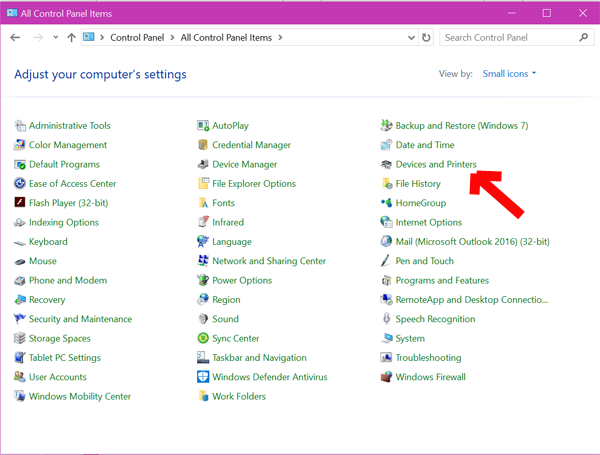
Task: Open Infrared settings
Action: point(228,222)
